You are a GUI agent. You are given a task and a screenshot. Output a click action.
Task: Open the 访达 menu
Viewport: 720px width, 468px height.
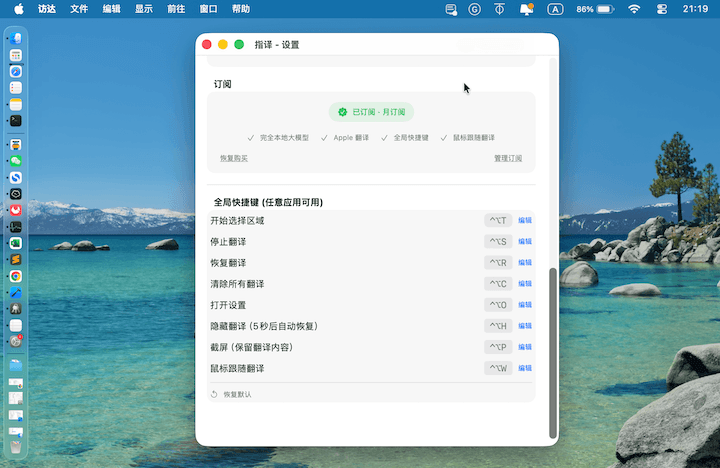[x=47, y=9]
